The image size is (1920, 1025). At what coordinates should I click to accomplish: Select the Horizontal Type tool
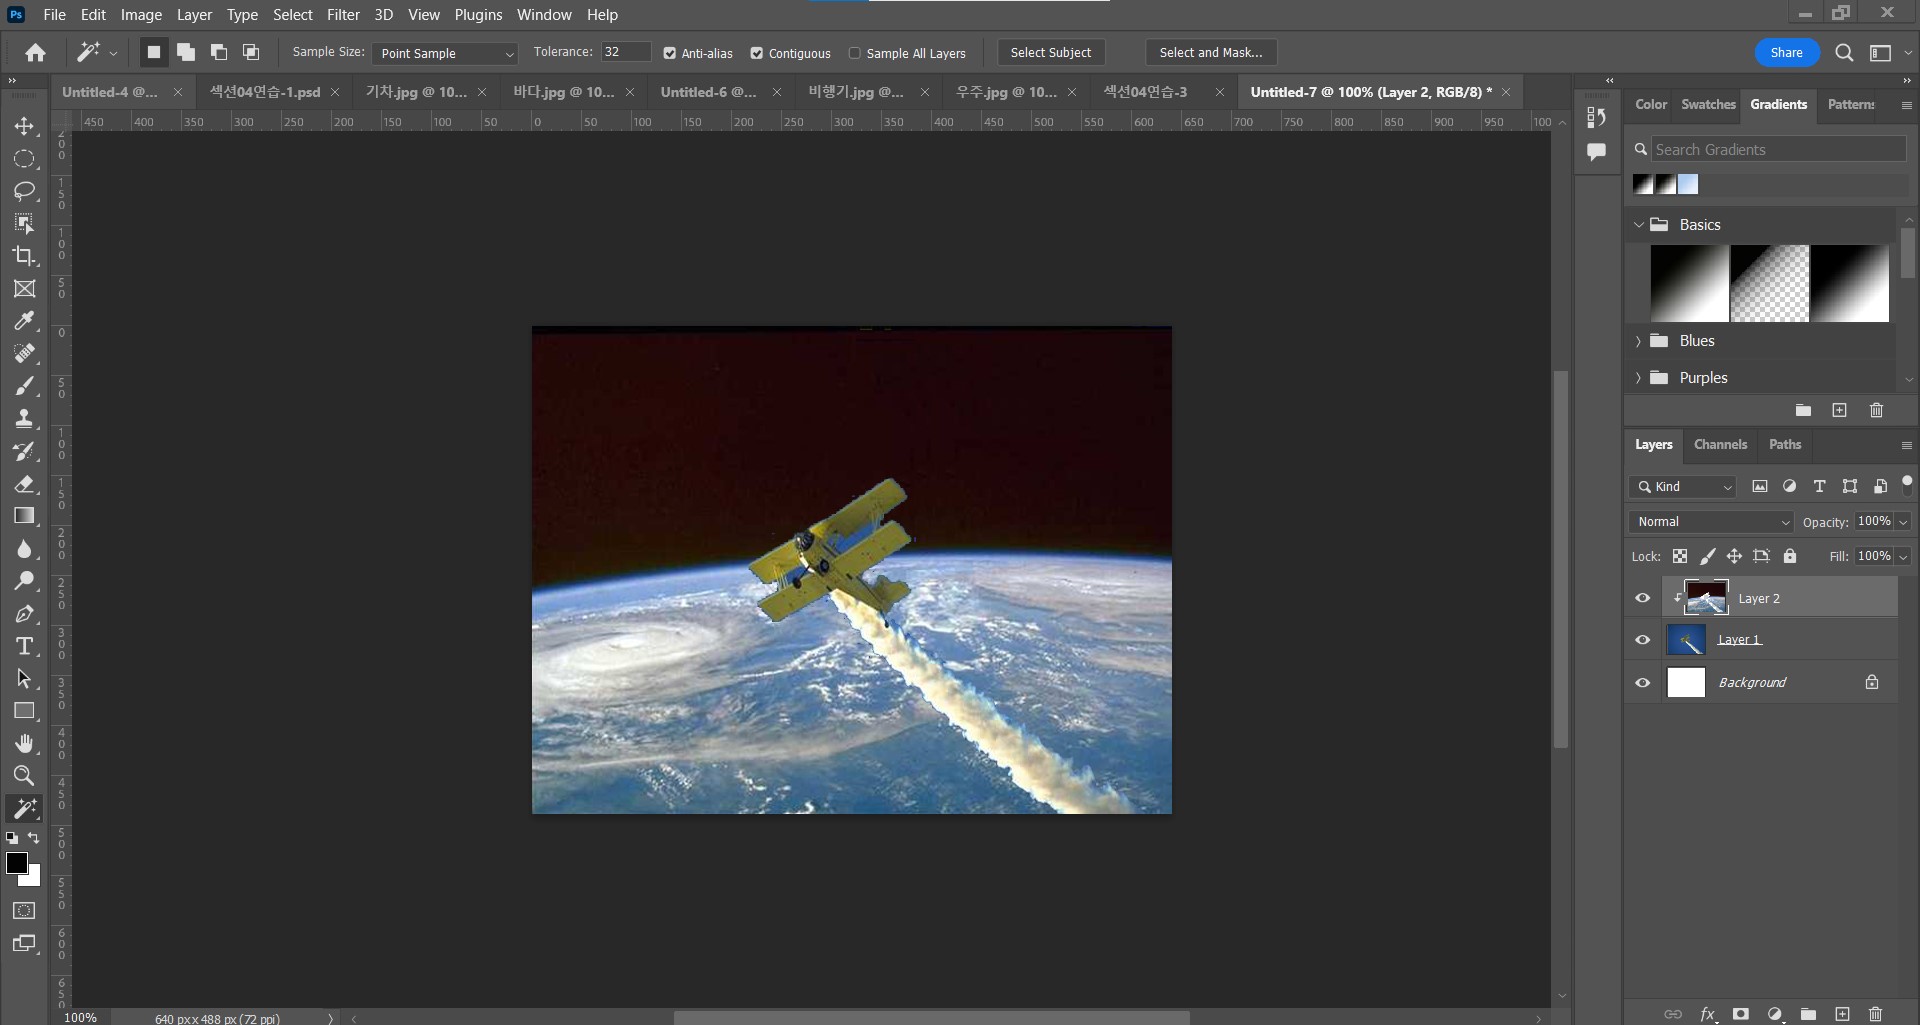[24, 646]
